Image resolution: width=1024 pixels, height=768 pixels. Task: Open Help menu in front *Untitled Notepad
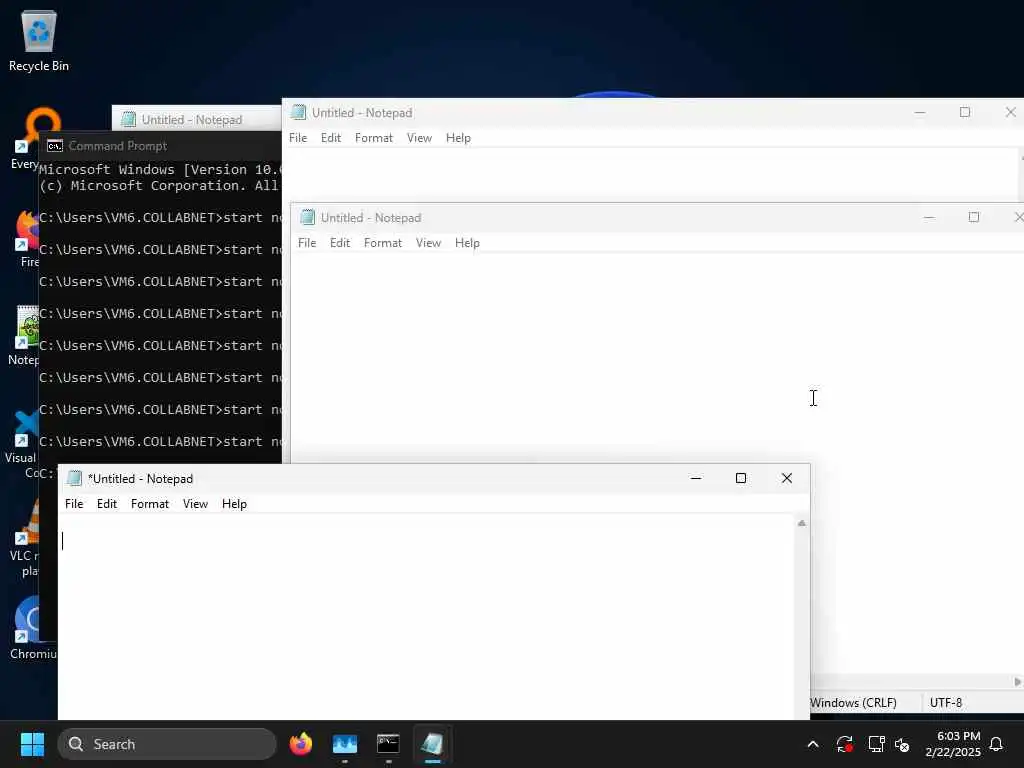(x=234, y=504)
